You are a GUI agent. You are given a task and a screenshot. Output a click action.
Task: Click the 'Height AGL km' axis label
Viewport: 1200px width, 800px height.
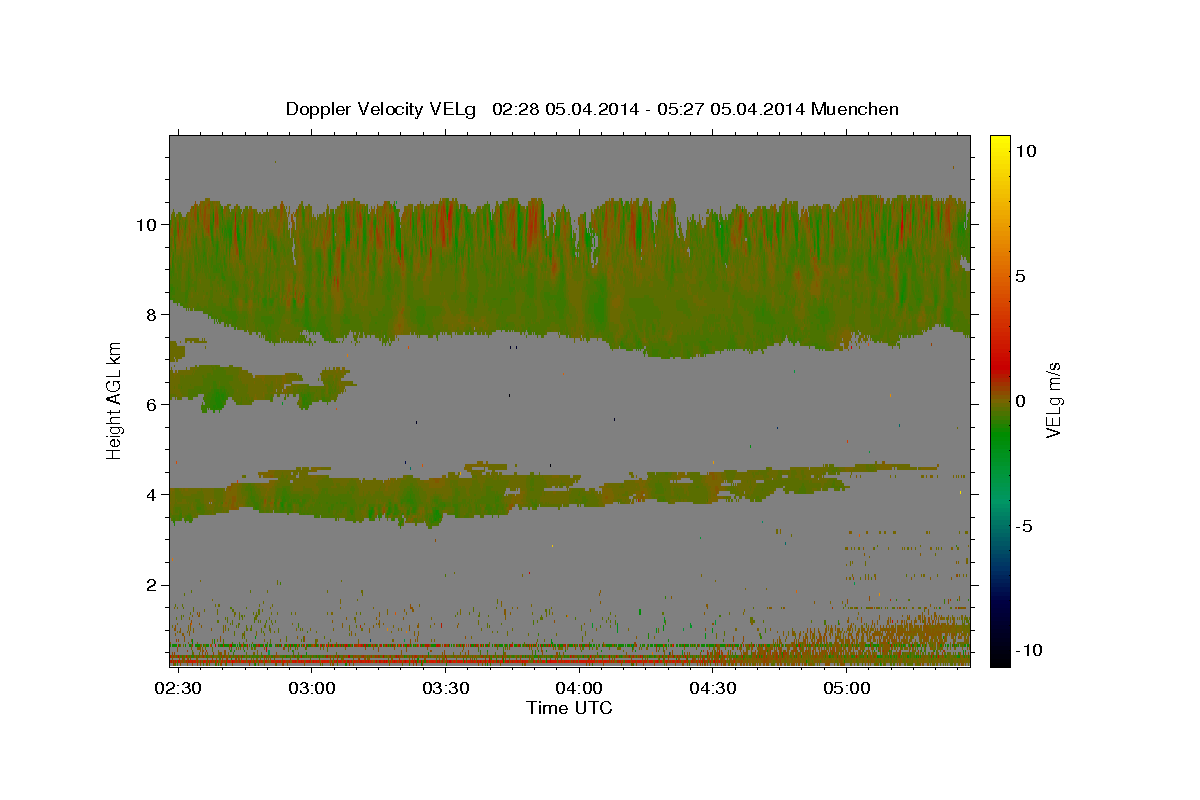114,401
